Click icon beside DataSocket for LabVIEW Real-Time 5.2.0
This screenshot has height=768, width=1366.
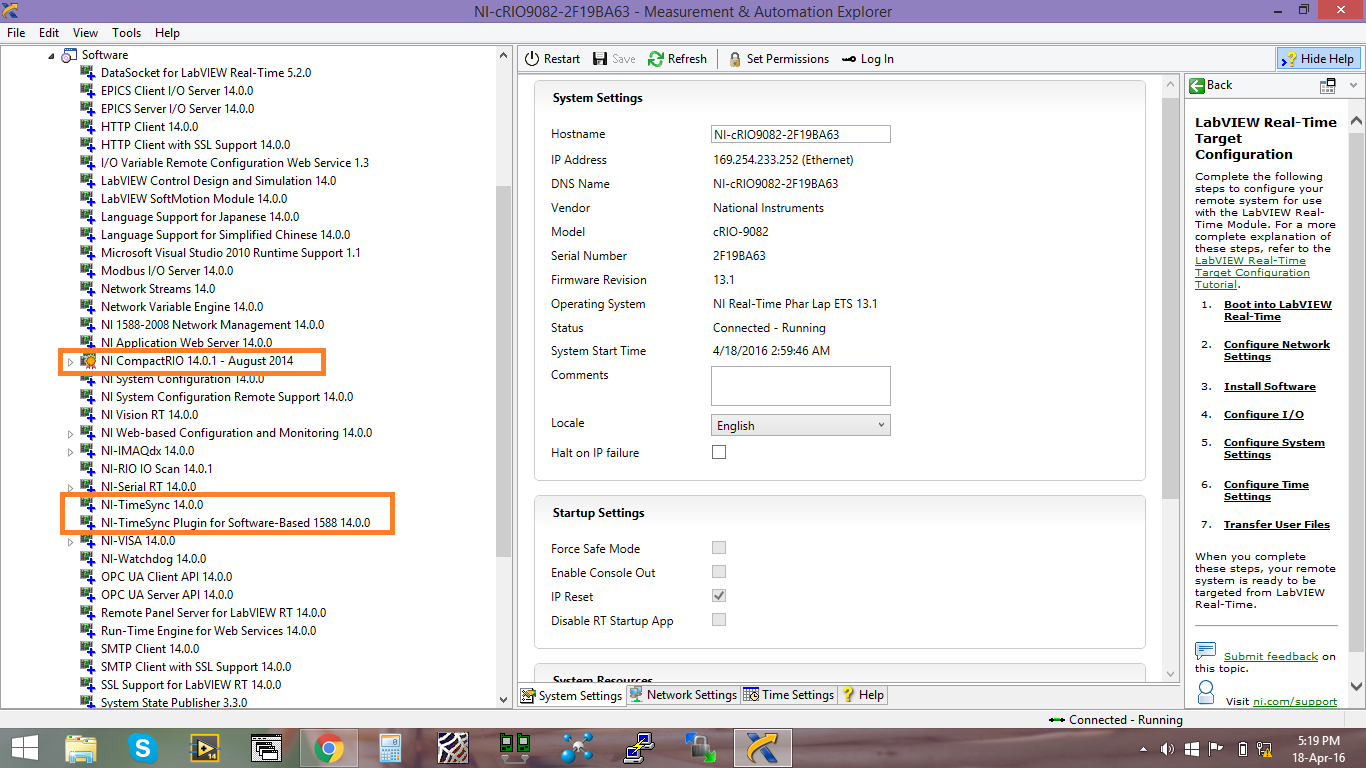pos(88,73)
